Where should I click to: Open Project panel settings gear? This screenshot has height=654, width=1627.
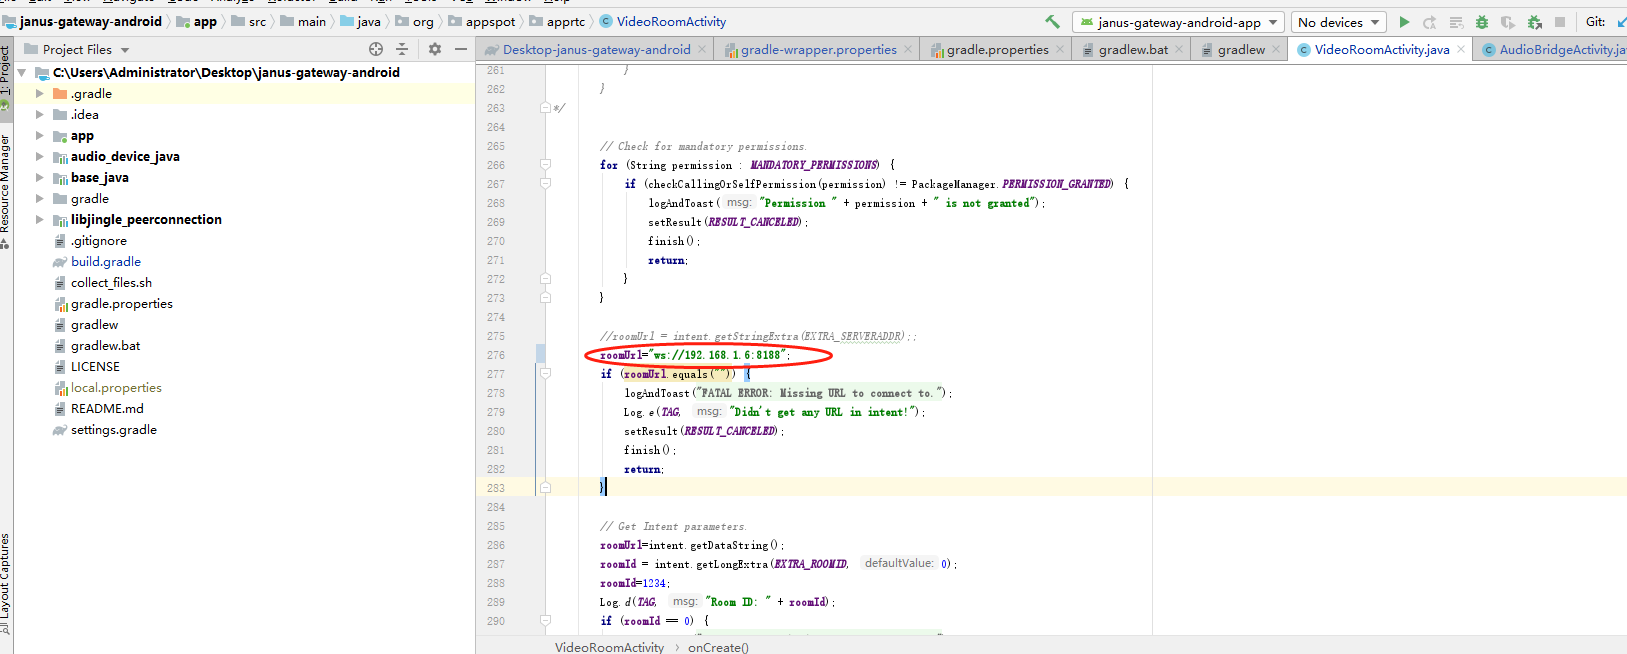[x=434, y=49]
